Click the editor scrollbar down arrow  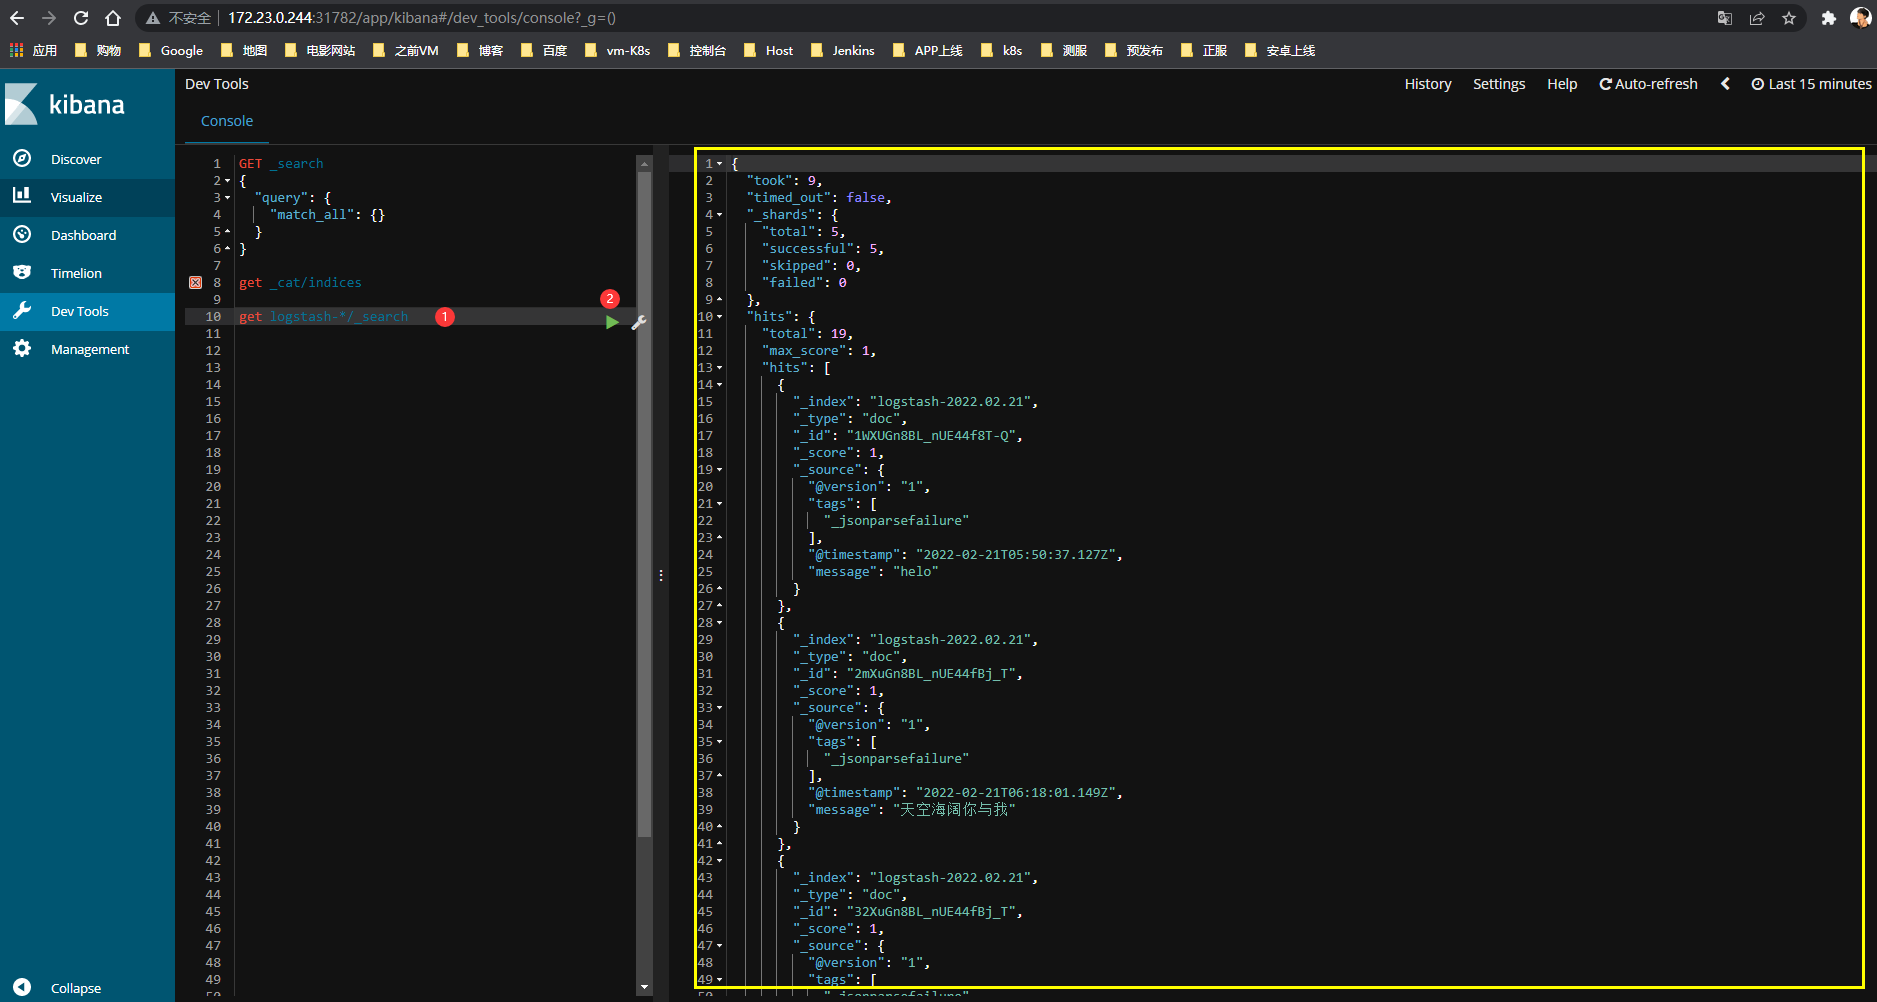point(644,987)
